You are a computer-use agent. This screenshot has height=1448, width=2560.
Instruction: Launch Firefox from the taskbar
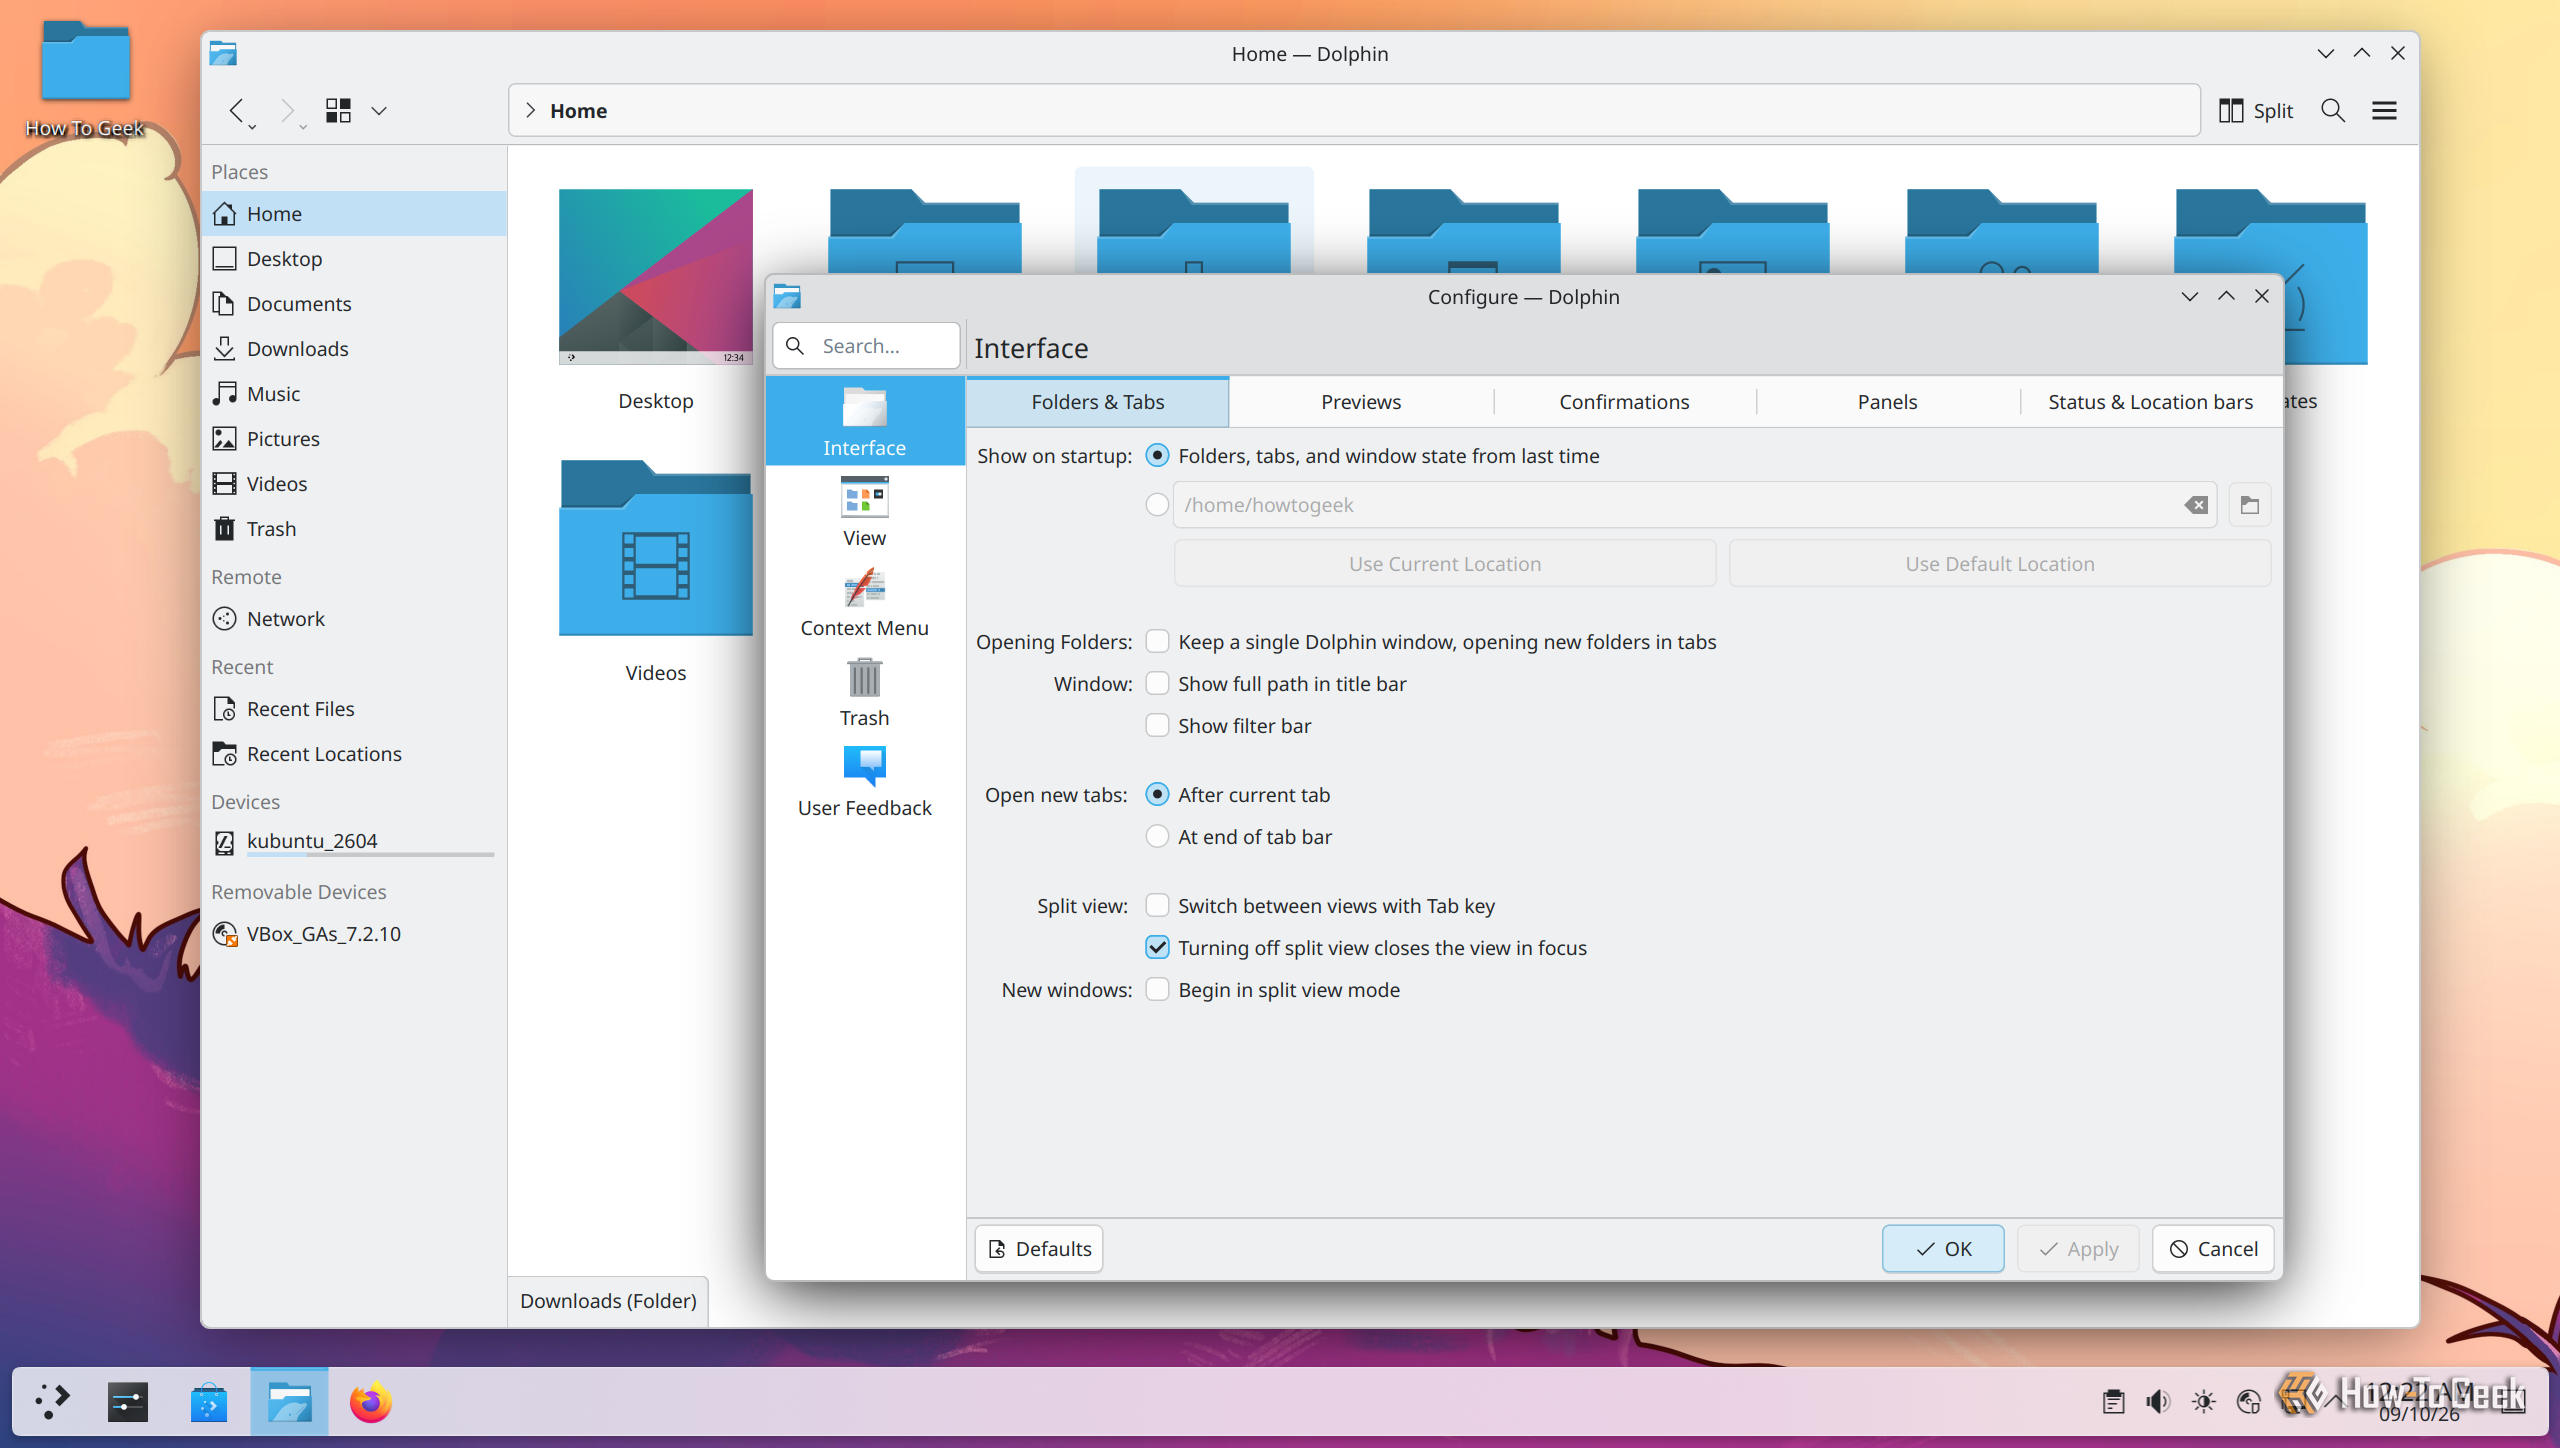tap(370, 1402)
